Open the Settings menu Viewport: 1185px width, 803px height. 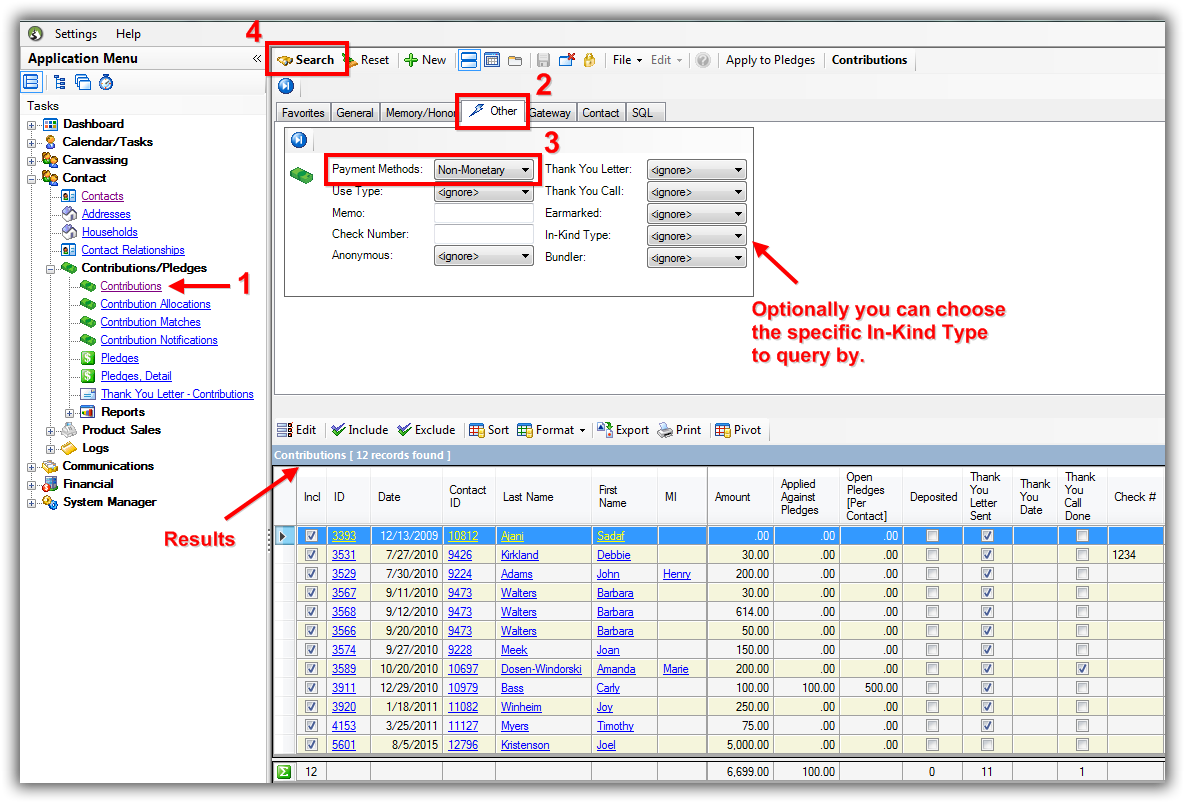(76, 34)
